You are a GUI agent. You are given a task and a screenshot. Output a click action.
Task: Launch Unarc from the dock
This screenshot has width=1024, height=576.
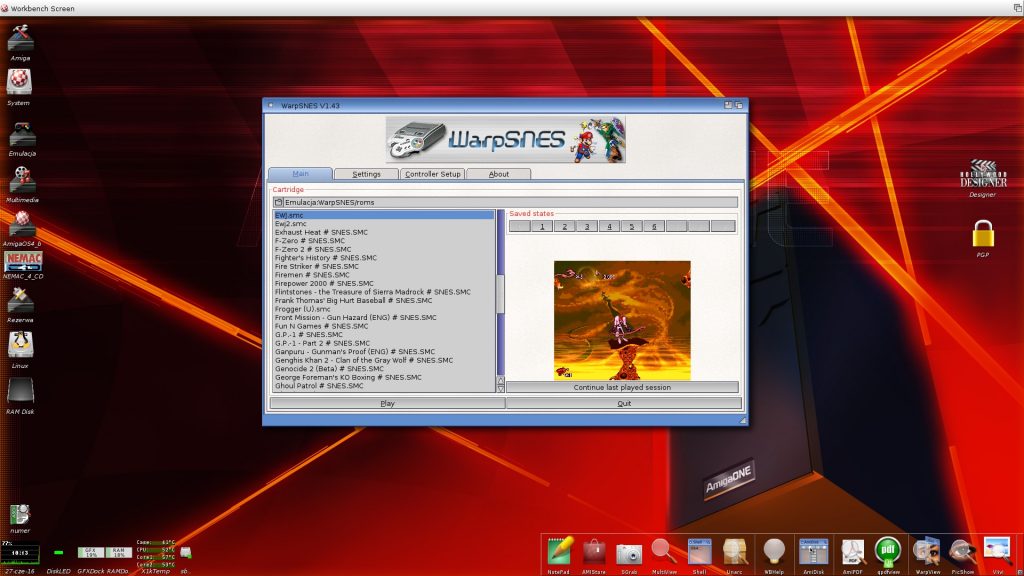735,552
